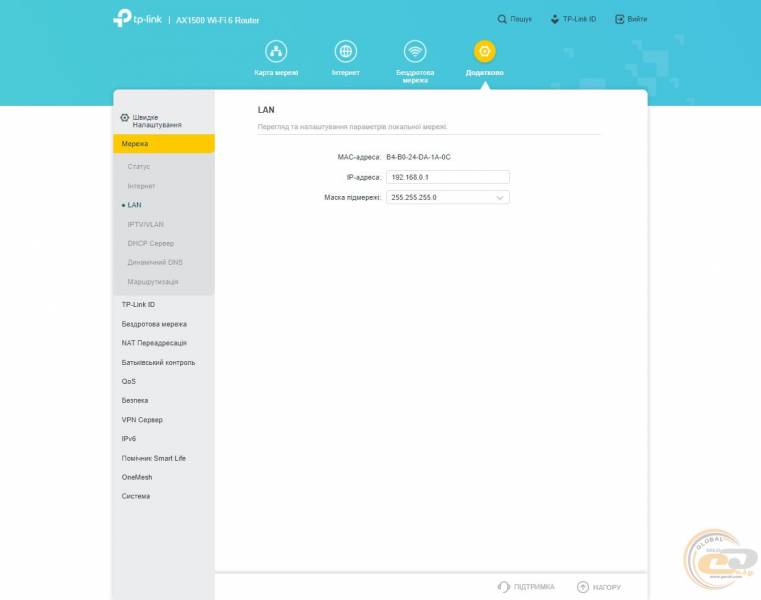
Task: Click the Вийти logout label
Action: coord(637,19)
